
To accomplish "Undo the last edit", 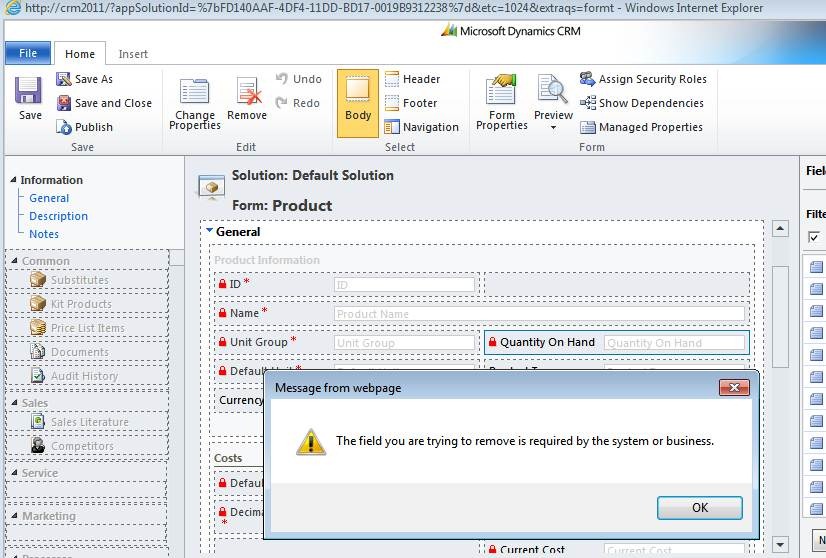I will 299,79.
